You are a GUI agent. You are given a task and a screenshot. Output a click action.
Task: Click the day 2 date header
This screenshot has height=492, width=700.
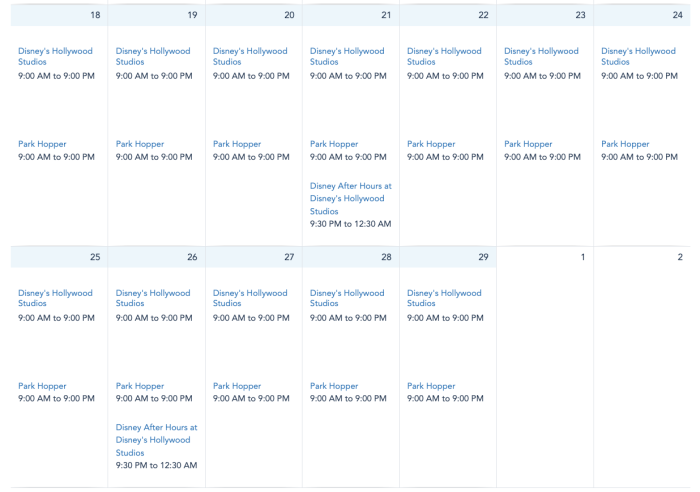(679, 257)
